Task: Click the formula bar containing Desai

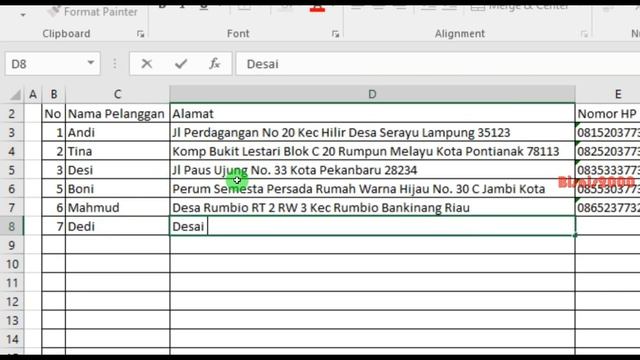Action: [x=438, y=64]
